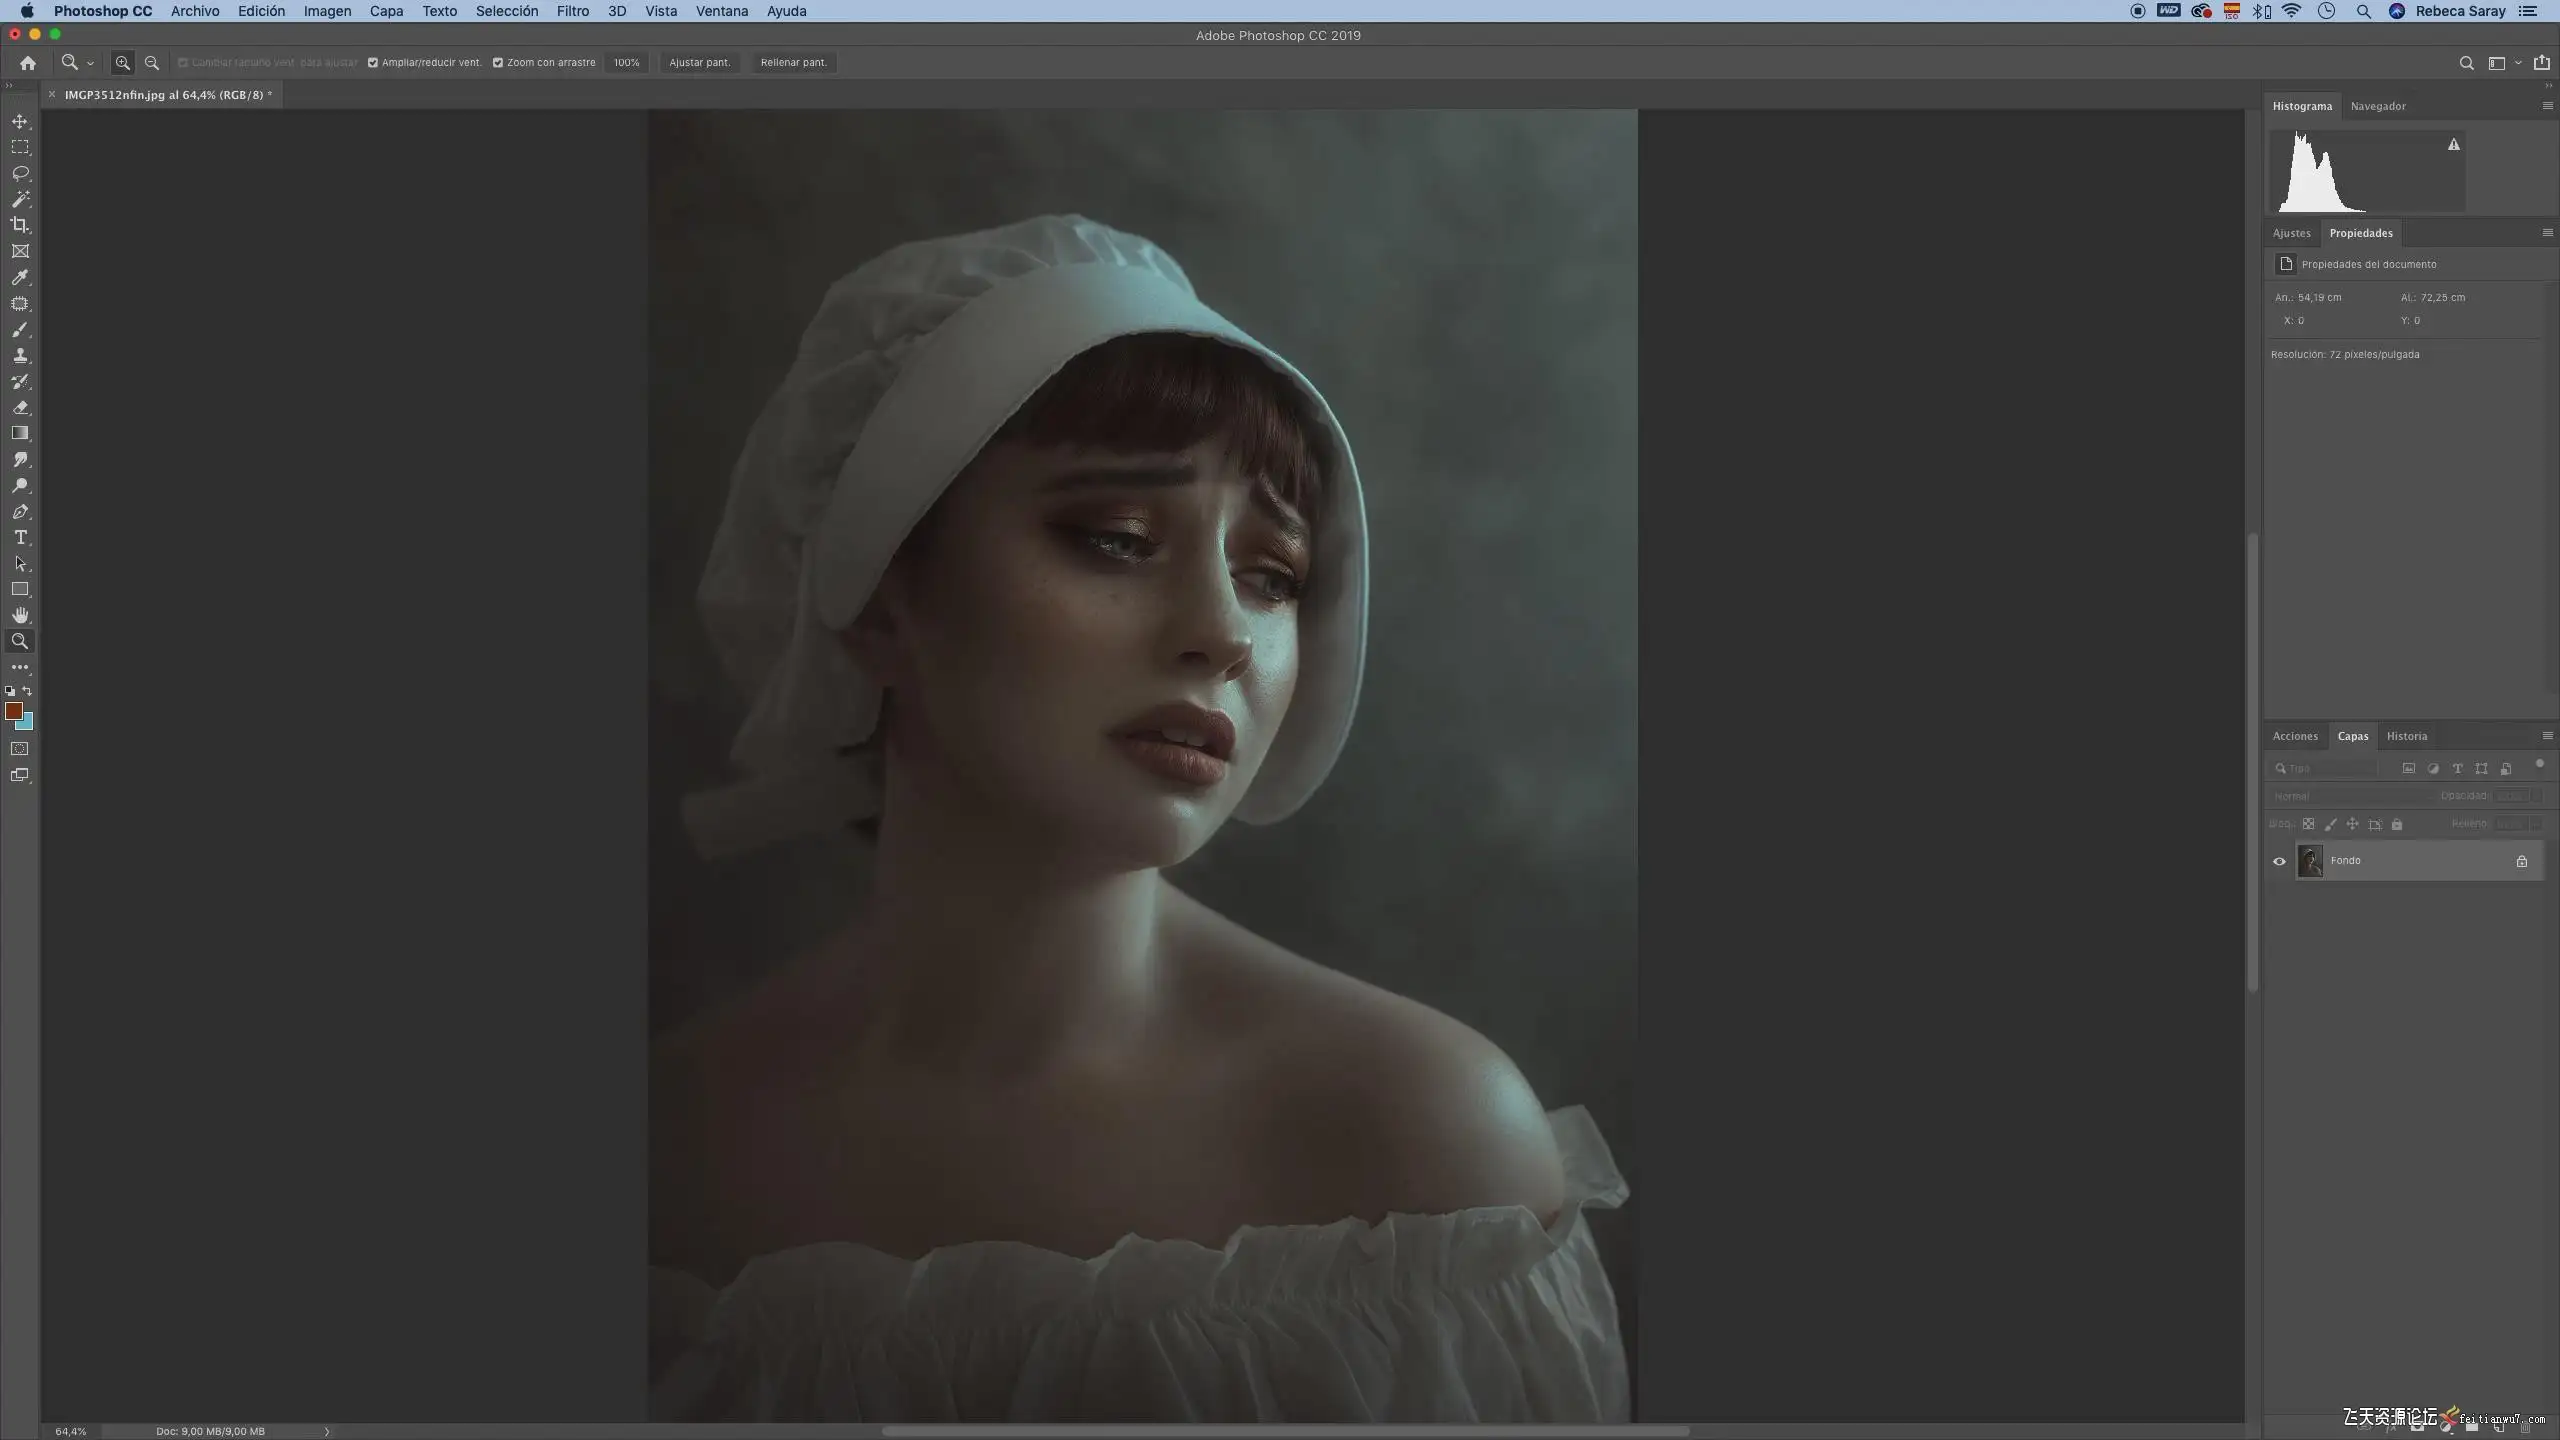
Task: Disable the Zoom con arrastre checkbox
Action: [x=498, y=62]
